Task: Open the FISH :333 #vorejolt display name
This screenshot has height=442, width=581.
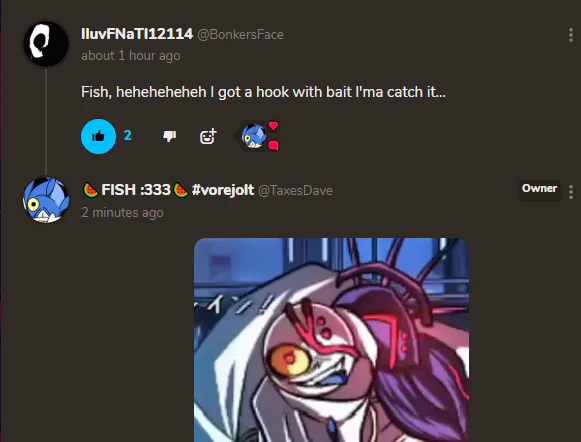Action: click(x=168, y=190)
